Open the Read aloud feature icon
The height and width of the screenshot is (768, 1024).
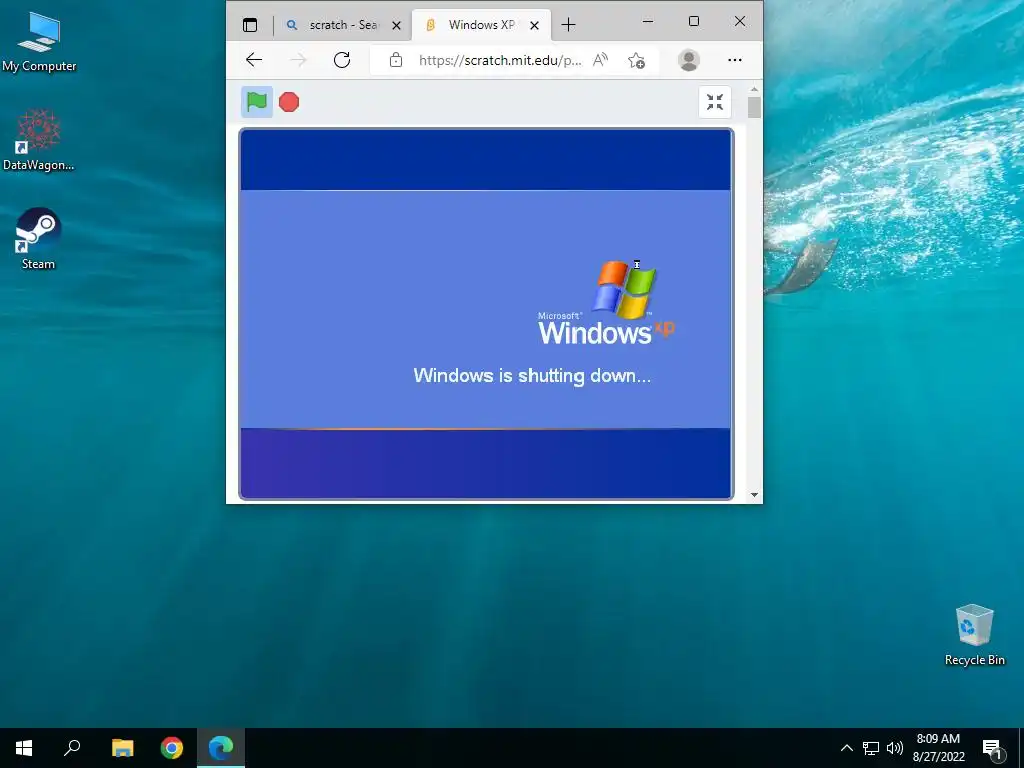click(x=600, y=60)
